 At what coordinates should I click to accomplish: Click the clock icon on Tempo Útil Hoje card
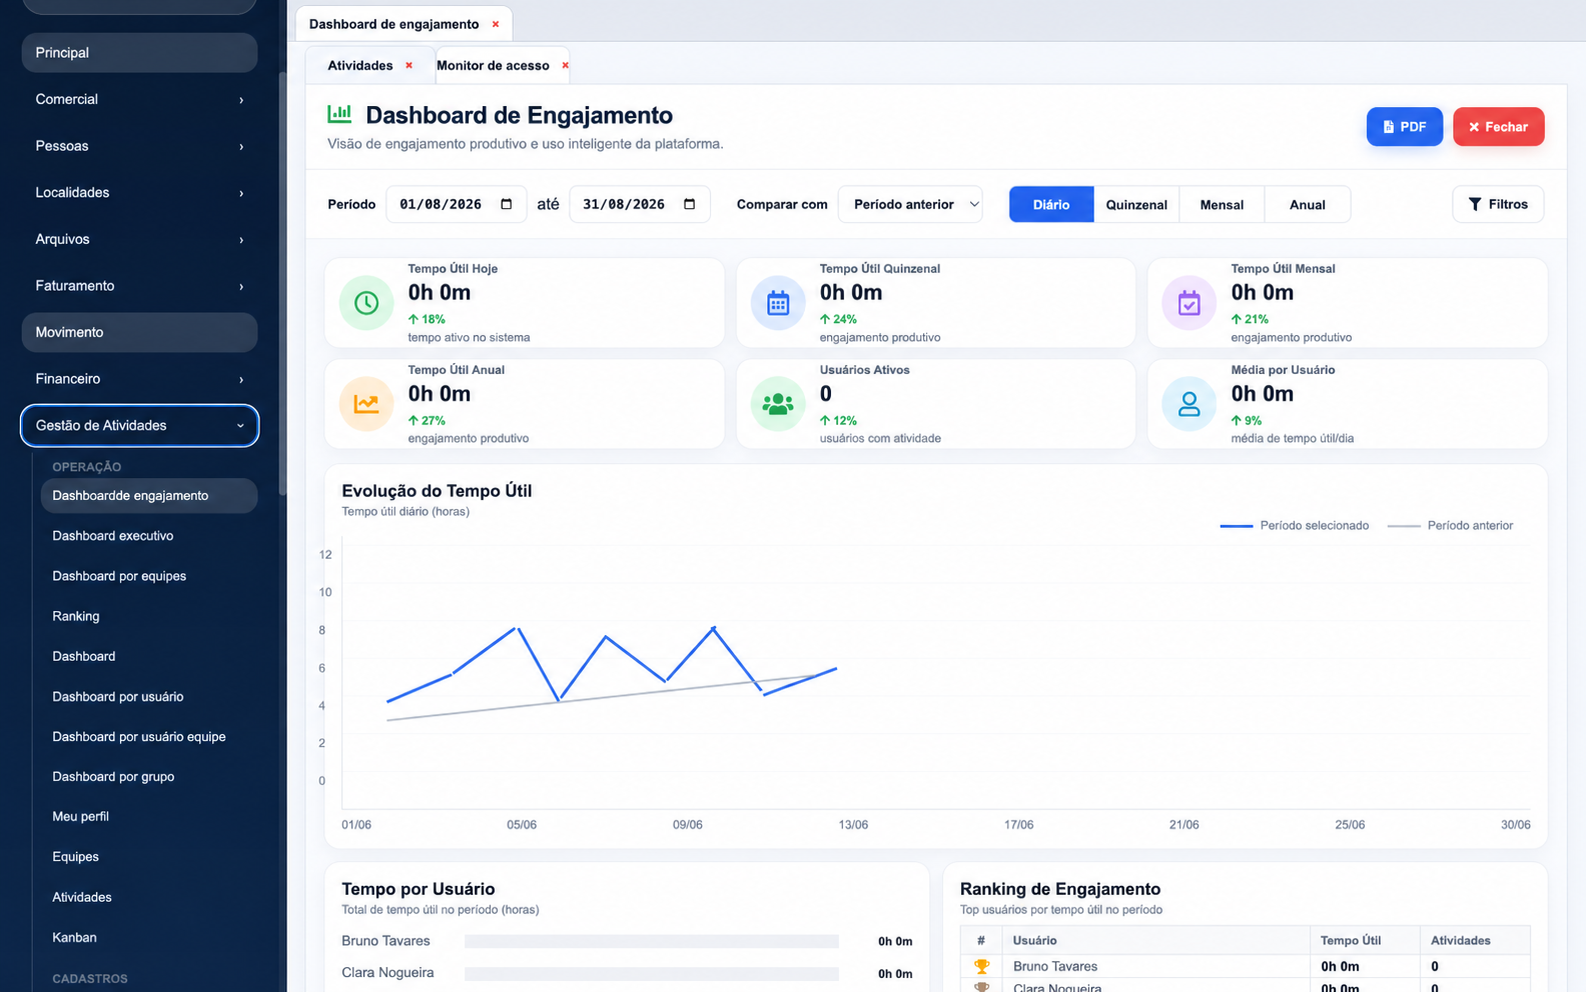click(x=367, y=303)
